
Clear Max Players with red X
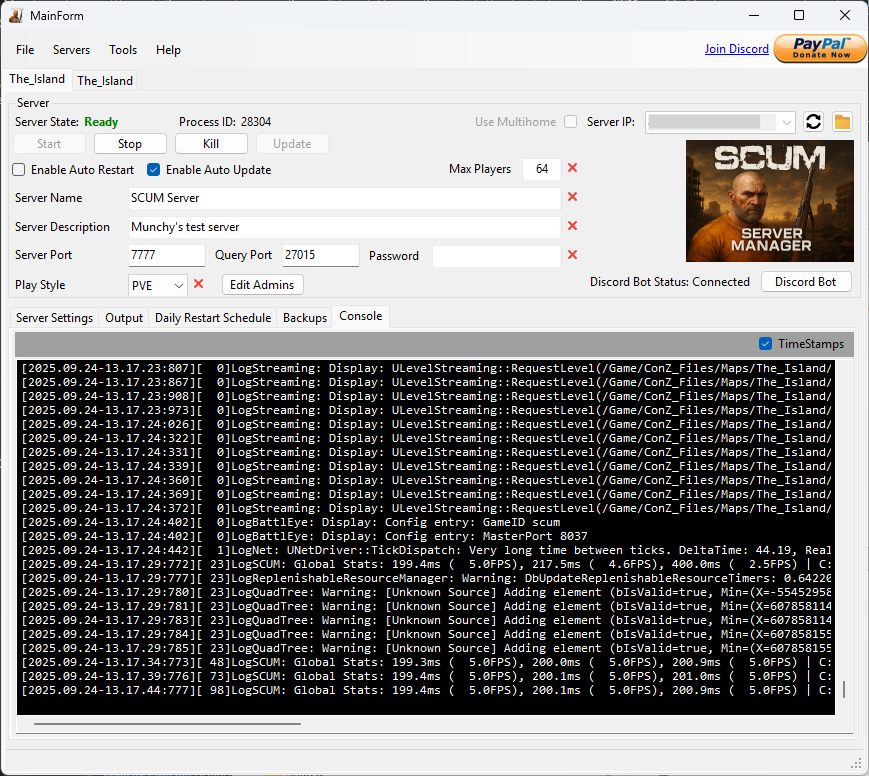point(572,168)
